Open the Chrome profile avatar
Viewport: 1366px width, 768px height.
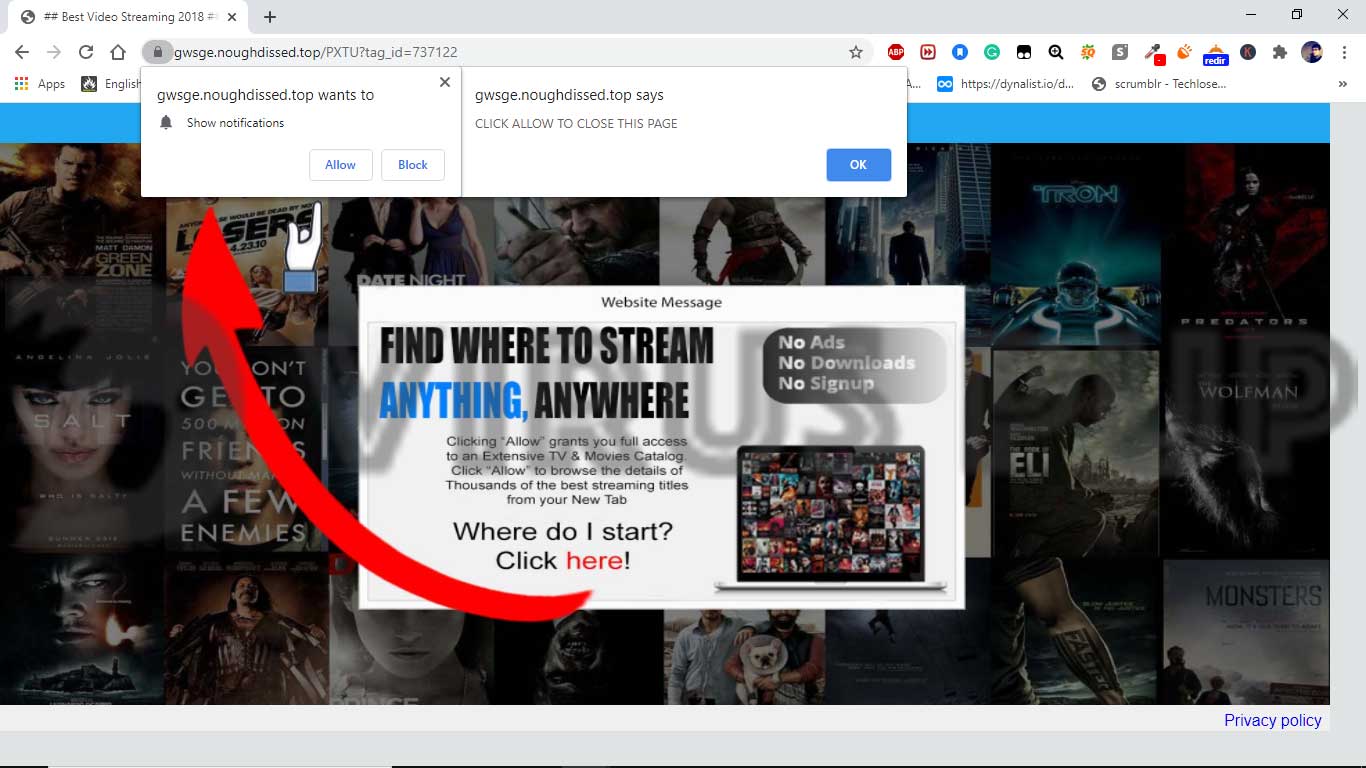[1311, 52]
